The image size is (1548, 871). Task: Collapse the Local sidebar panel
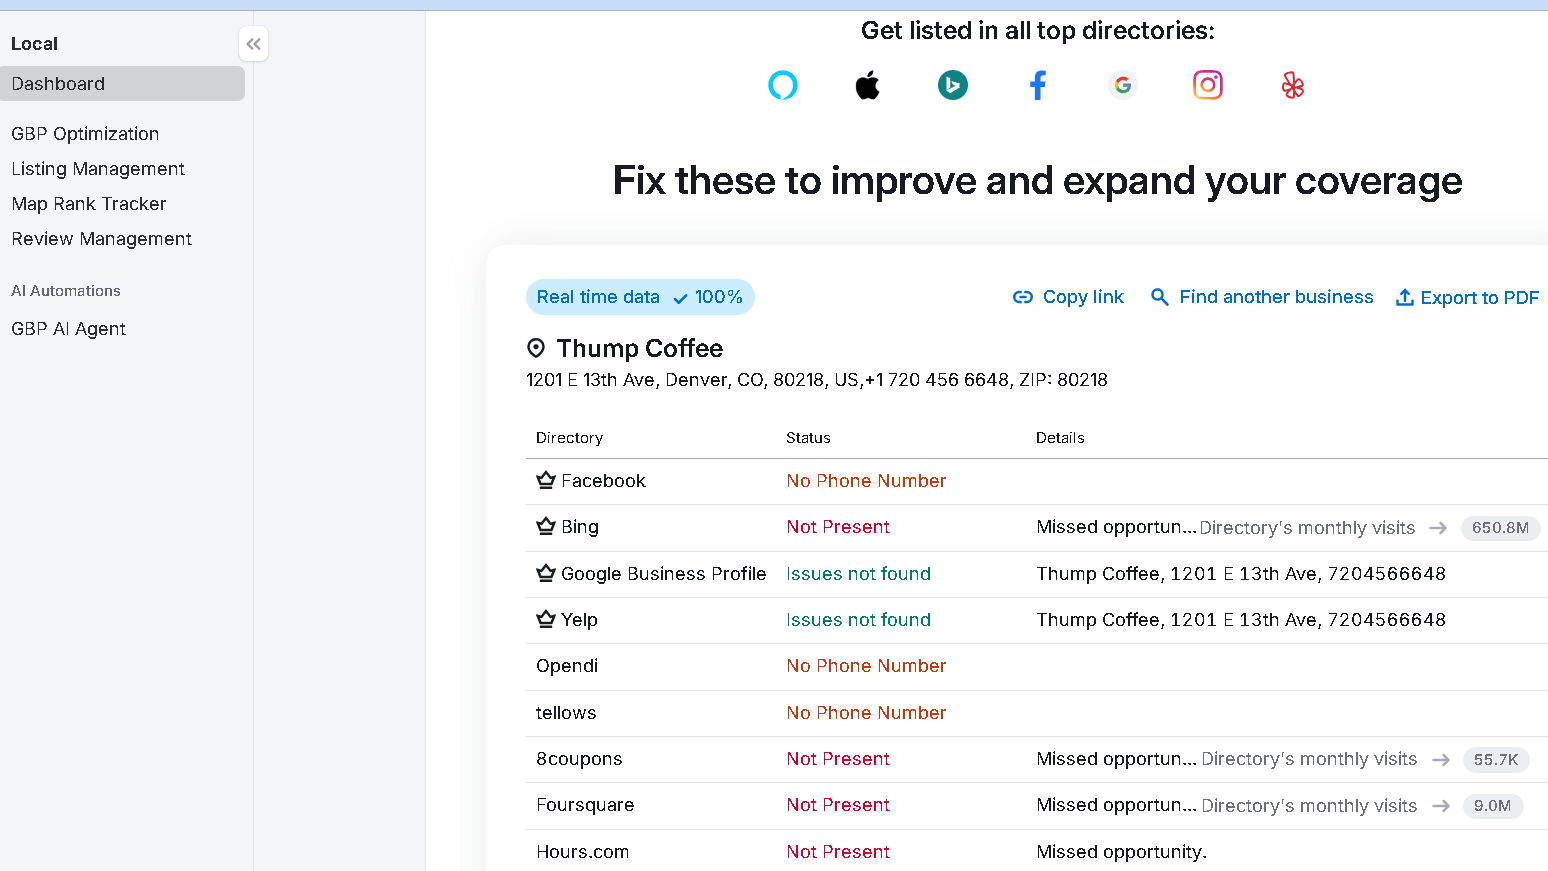[x=254, y=44]
